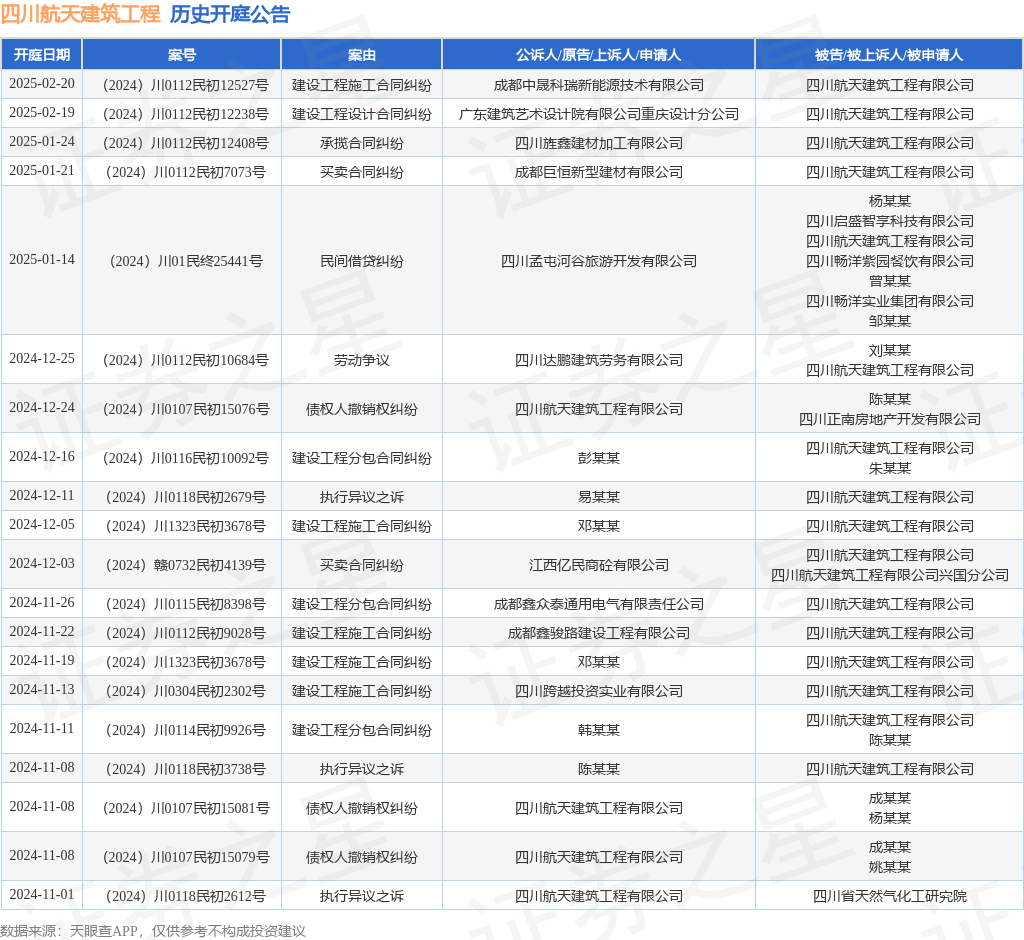Select date cell 2024-12-25
The height and width of the screenshot is (940, 1024).
coord(42,358)
